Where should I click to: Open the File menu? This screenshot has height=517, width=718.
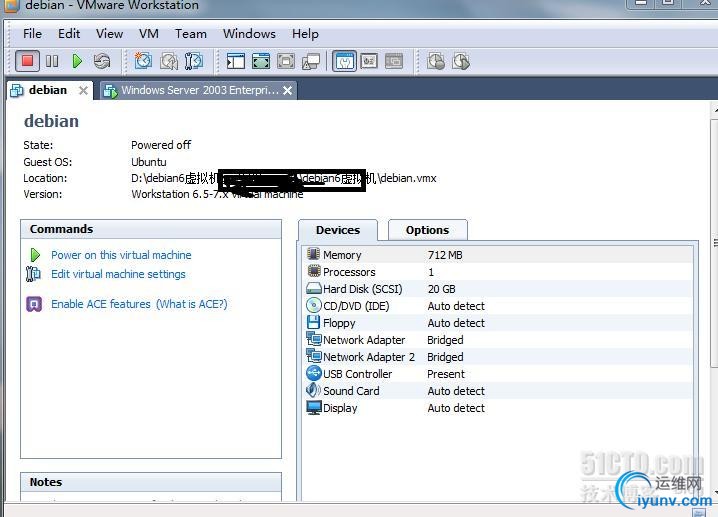coord(33,34)
